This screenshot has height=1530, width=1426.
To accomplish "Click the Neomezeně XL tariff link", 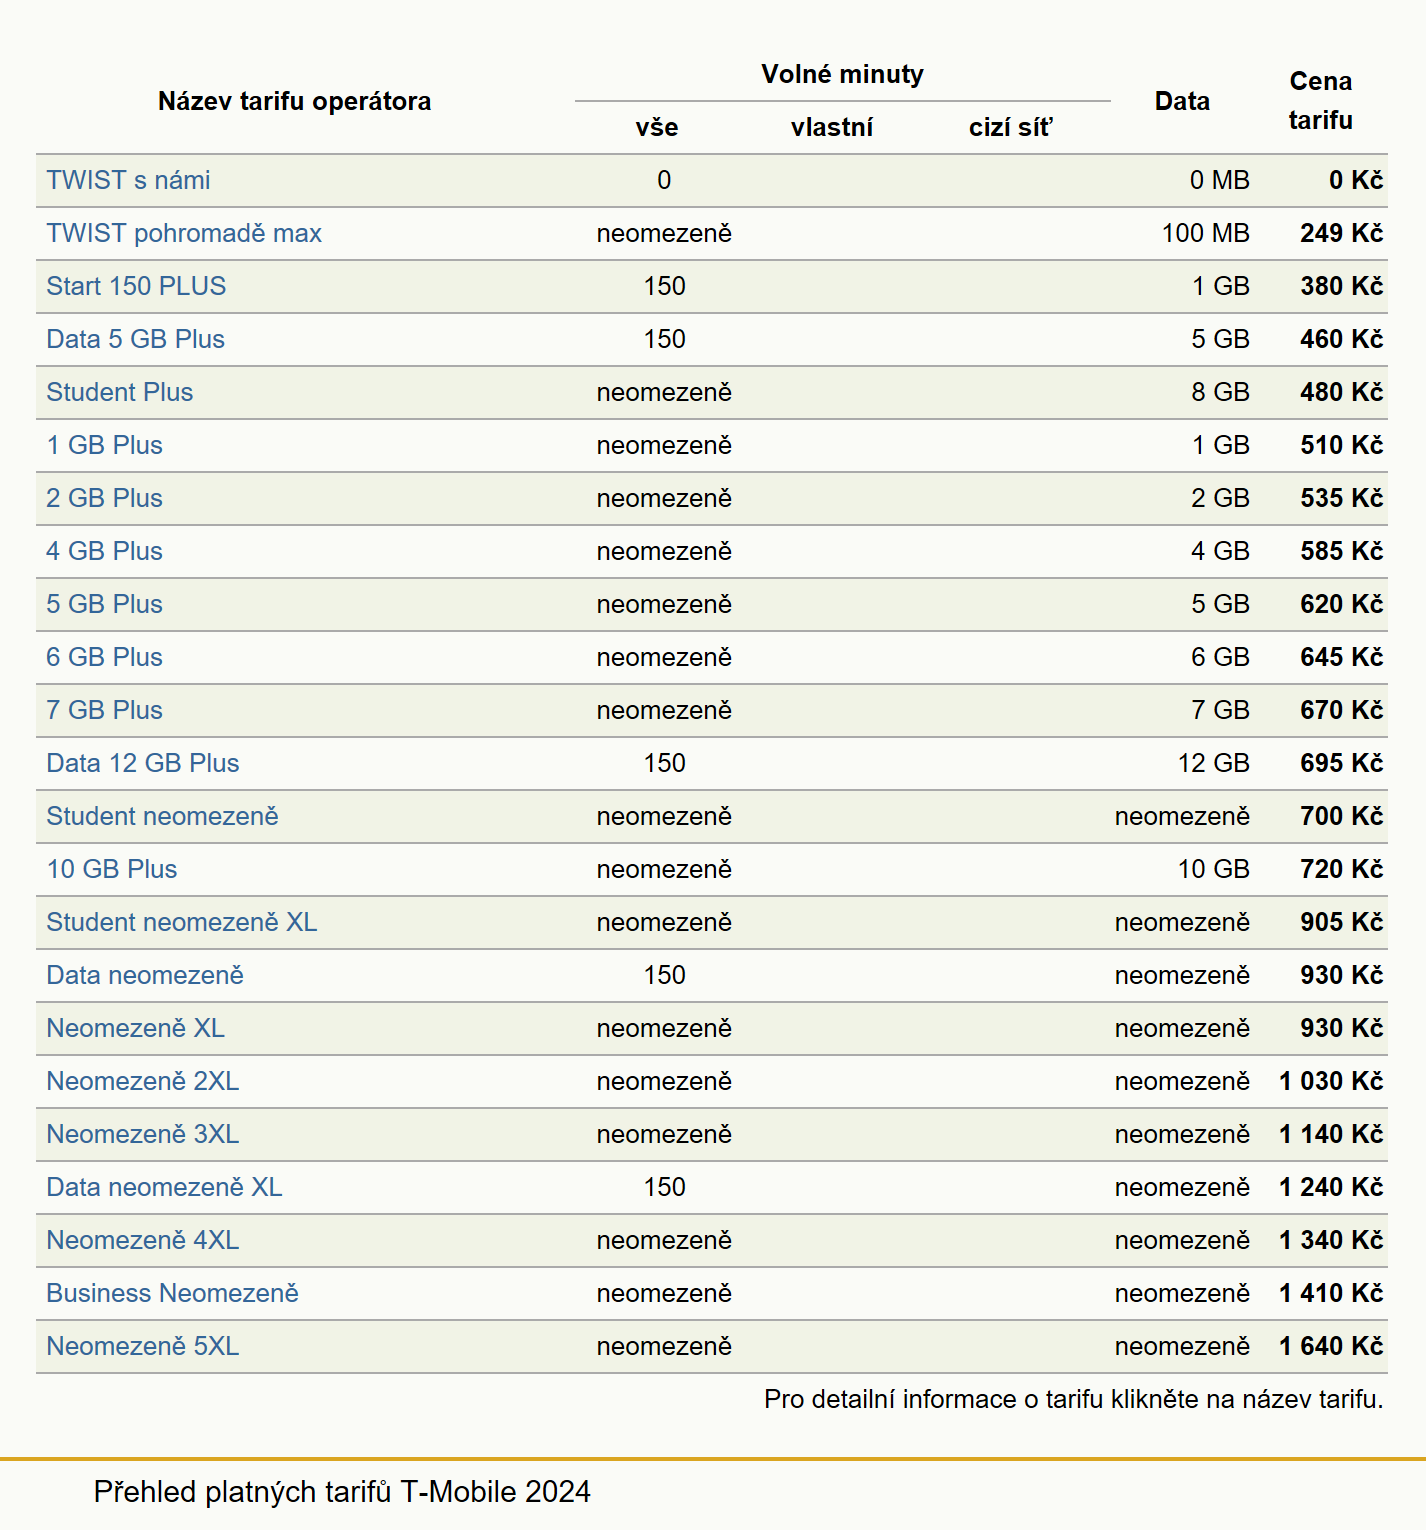I will (136, 1028).
